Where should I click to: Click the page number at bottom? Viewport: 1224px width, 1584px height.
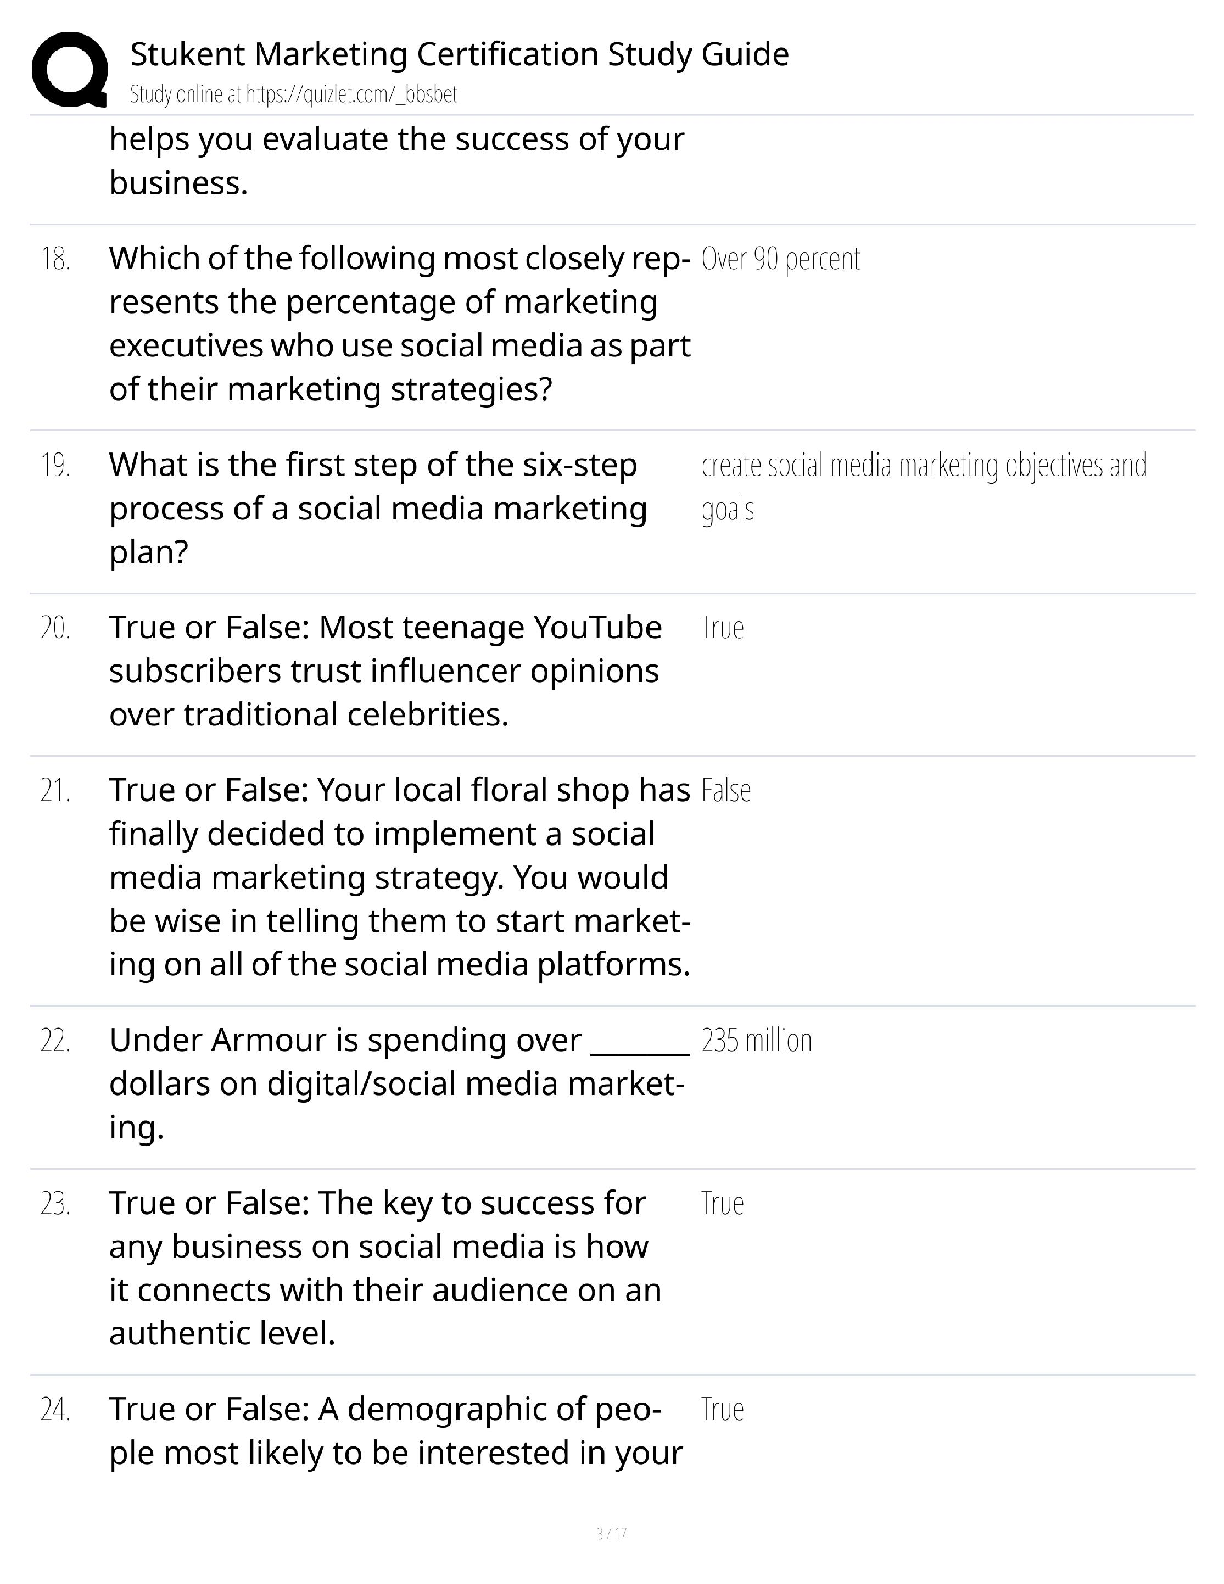point(611,1532)
